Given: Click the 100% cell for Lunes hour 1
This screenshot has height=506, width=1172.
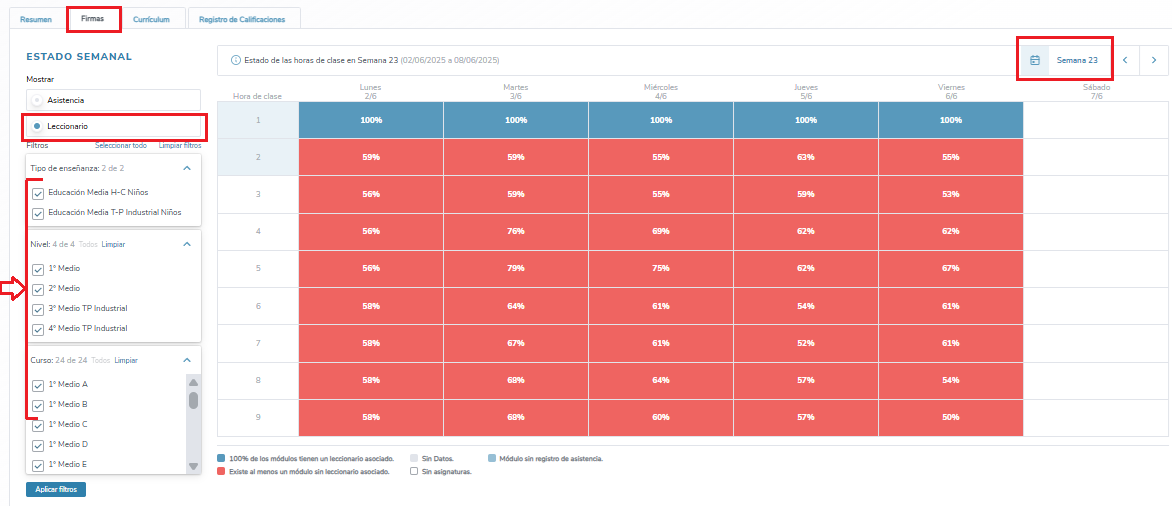Looking at the screenshot, I should pos(371,120).
